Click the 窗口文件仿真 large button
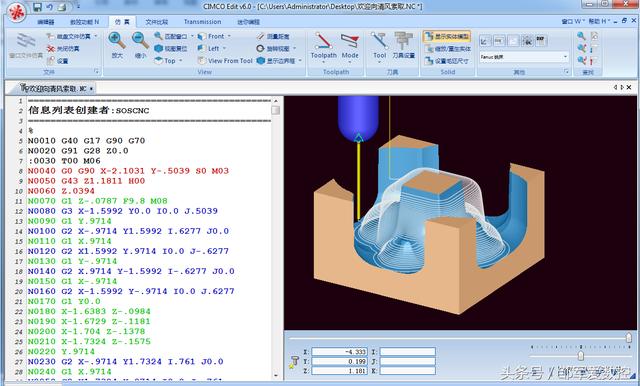 pos(26,46)
